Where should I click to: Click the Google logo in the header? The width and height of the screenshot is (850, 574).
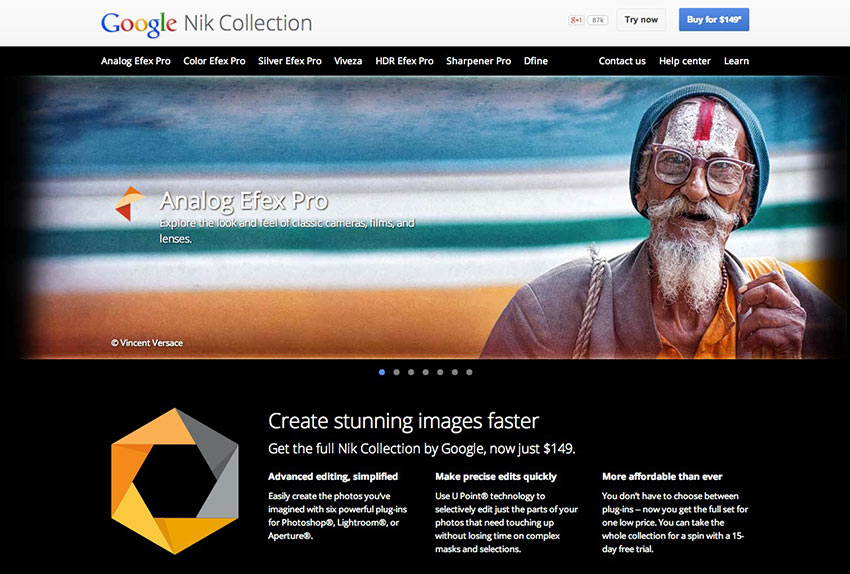coord(139,24)
